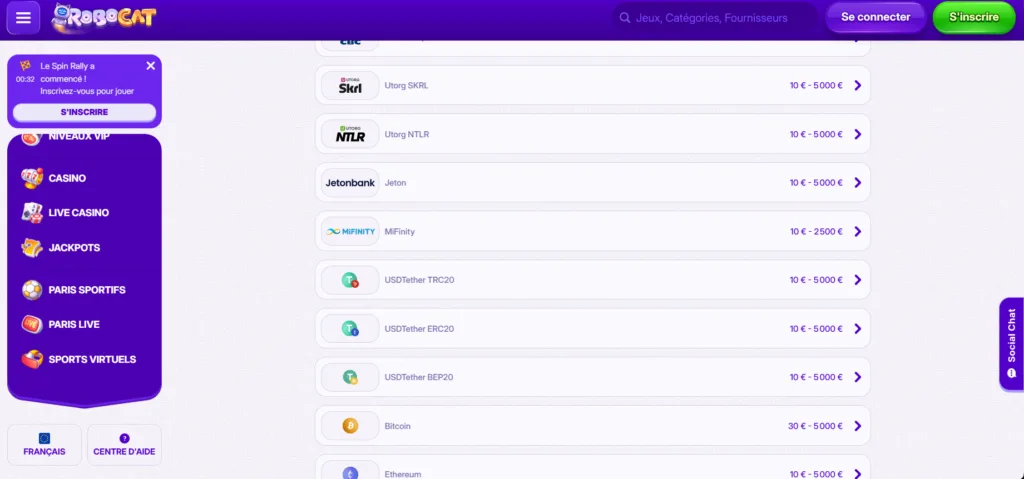The image size is (1024, 479).
Task: Open Casino in the sidebar
Action: coord(67,178)
